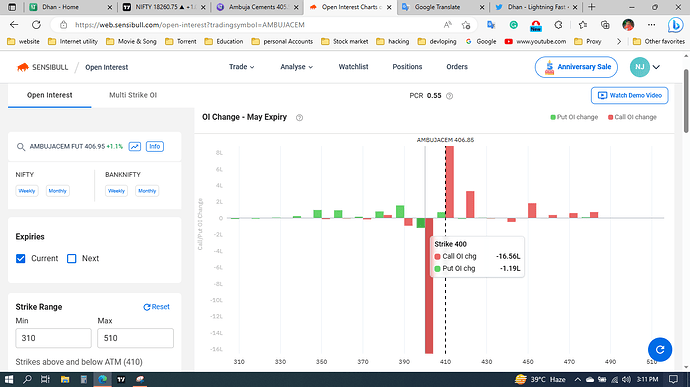
Task: Select BANKNIFTY Monthly button
Action: pos(147,191)
